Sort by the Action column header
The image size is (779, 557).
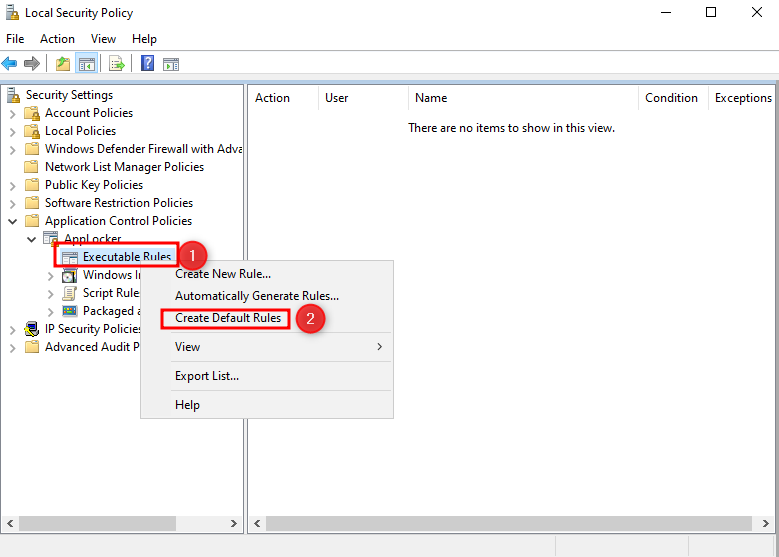[x=283, y=98]
